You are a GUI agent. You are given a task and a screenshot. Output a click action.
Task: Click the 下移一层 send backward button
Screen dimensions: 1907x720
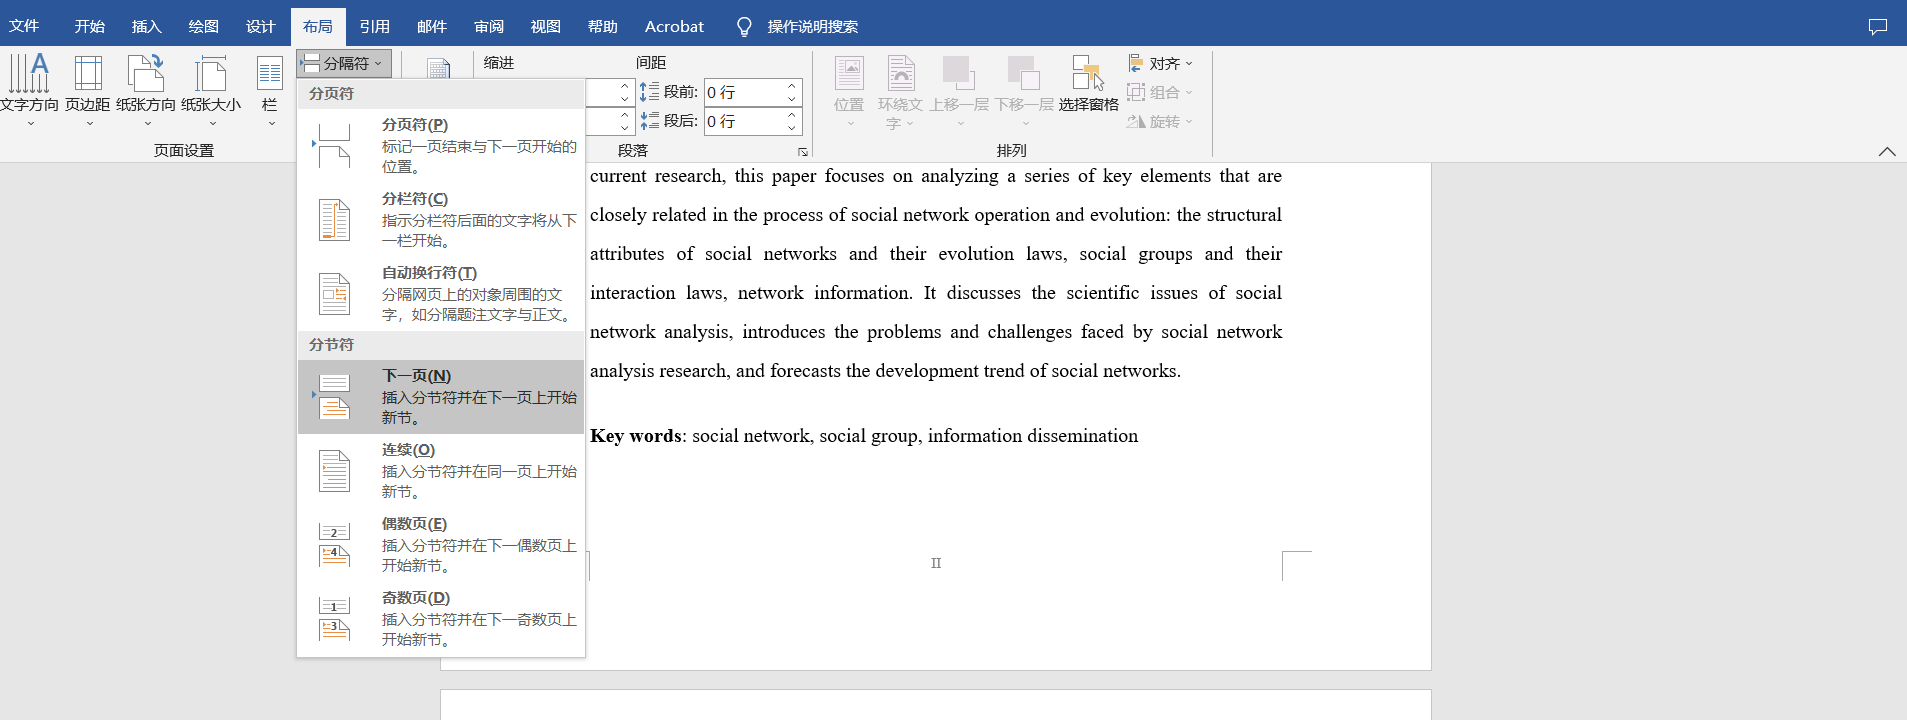(1024, 92)
